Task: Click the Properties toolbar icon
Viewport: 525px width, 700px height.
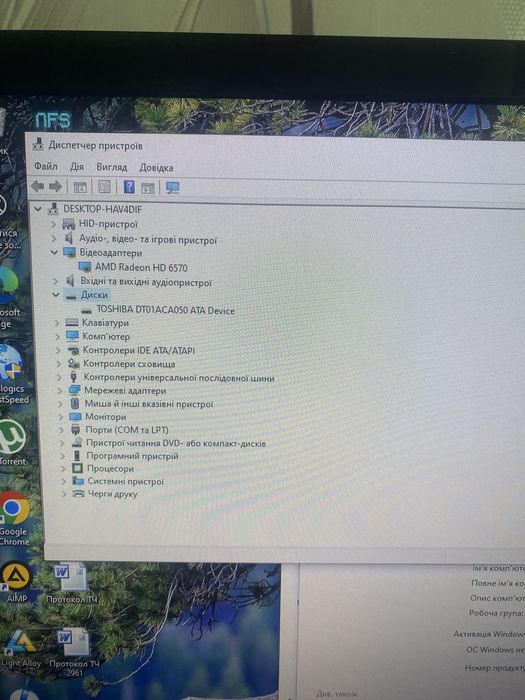Action: point(104,187)
